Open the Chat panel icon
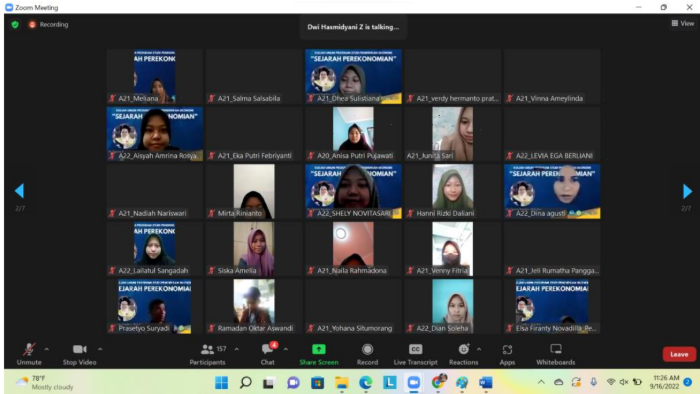 point(268,349)
